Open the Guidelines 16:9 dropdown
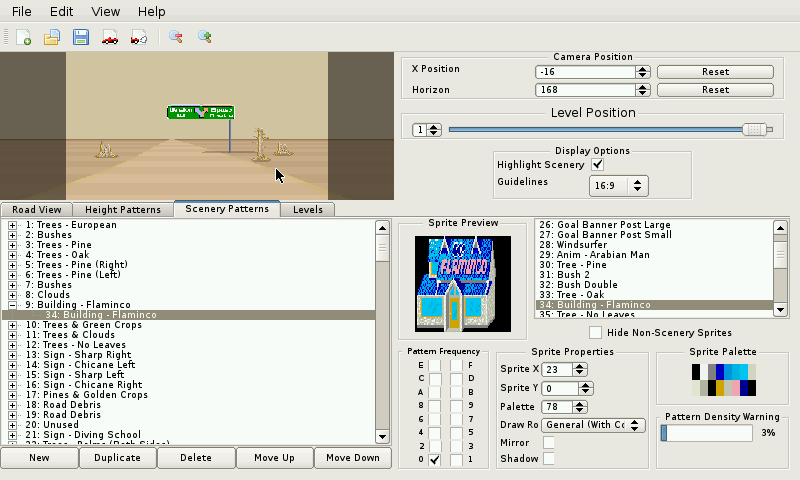This screenshot has height=480, width=800. (x=619, y=185)
